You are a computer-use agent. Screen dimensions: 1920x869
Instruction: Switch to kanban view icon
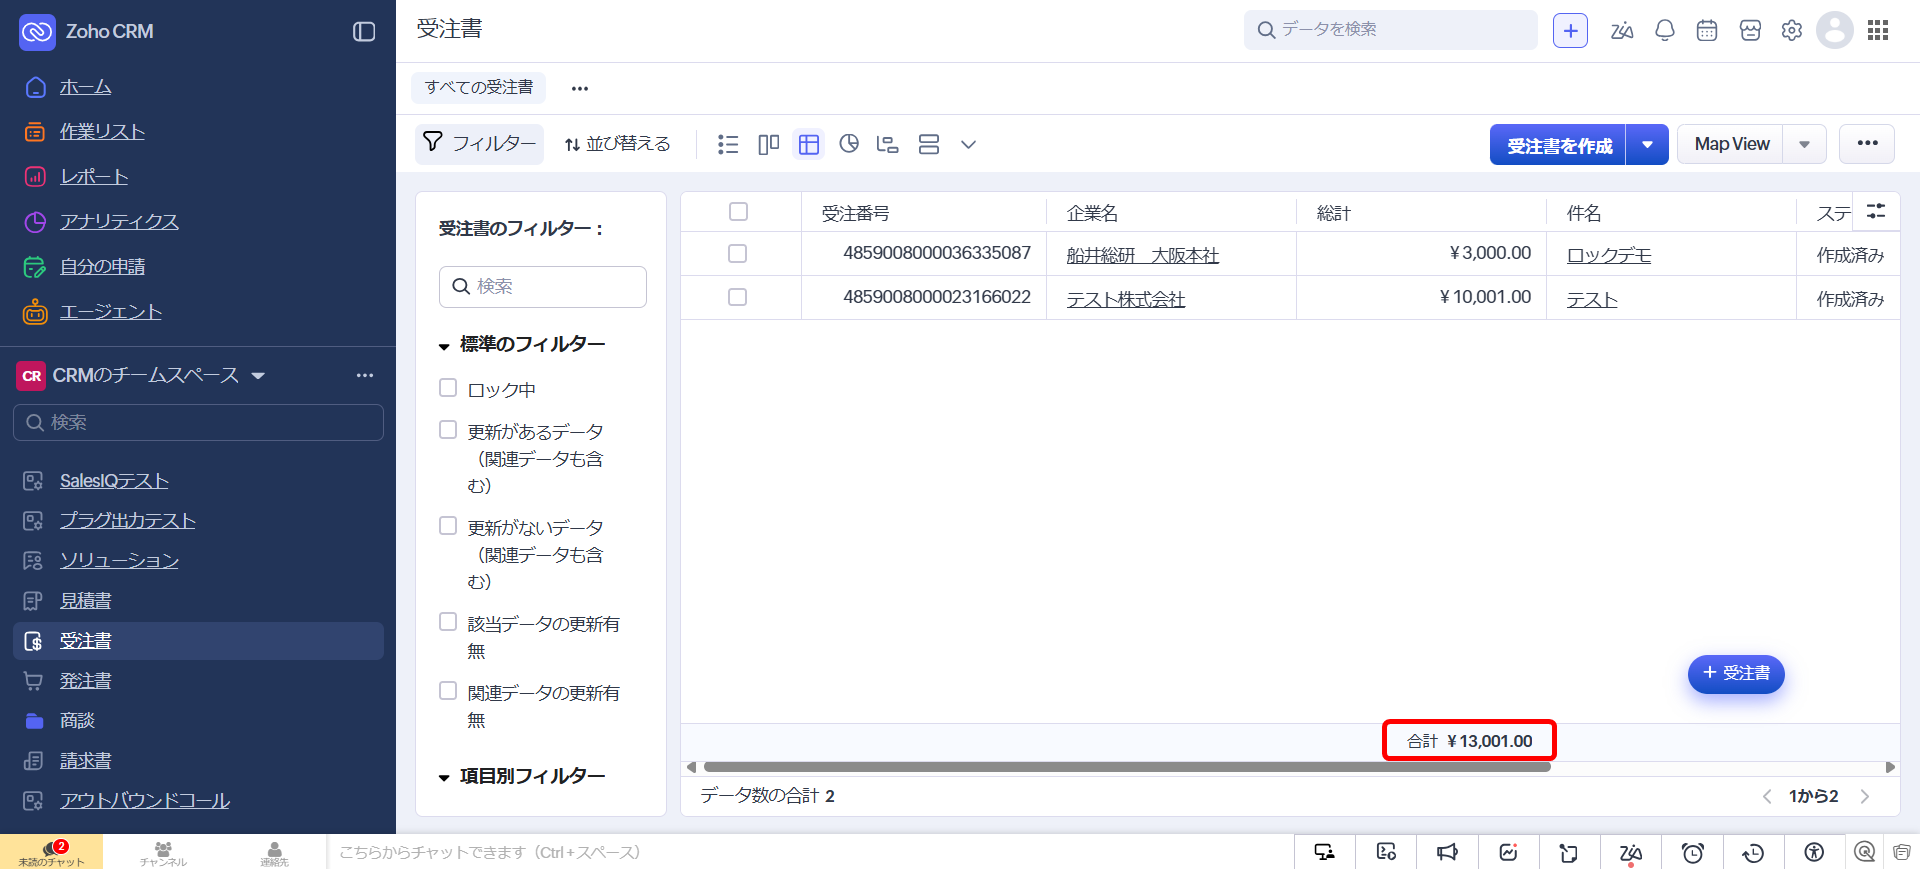tap(768, 145)
